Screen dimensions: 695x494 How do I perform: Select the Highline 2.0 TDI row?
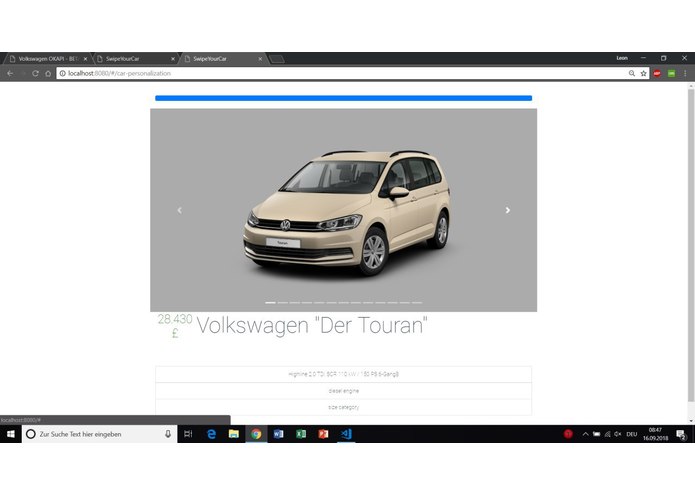pos(344,374)
